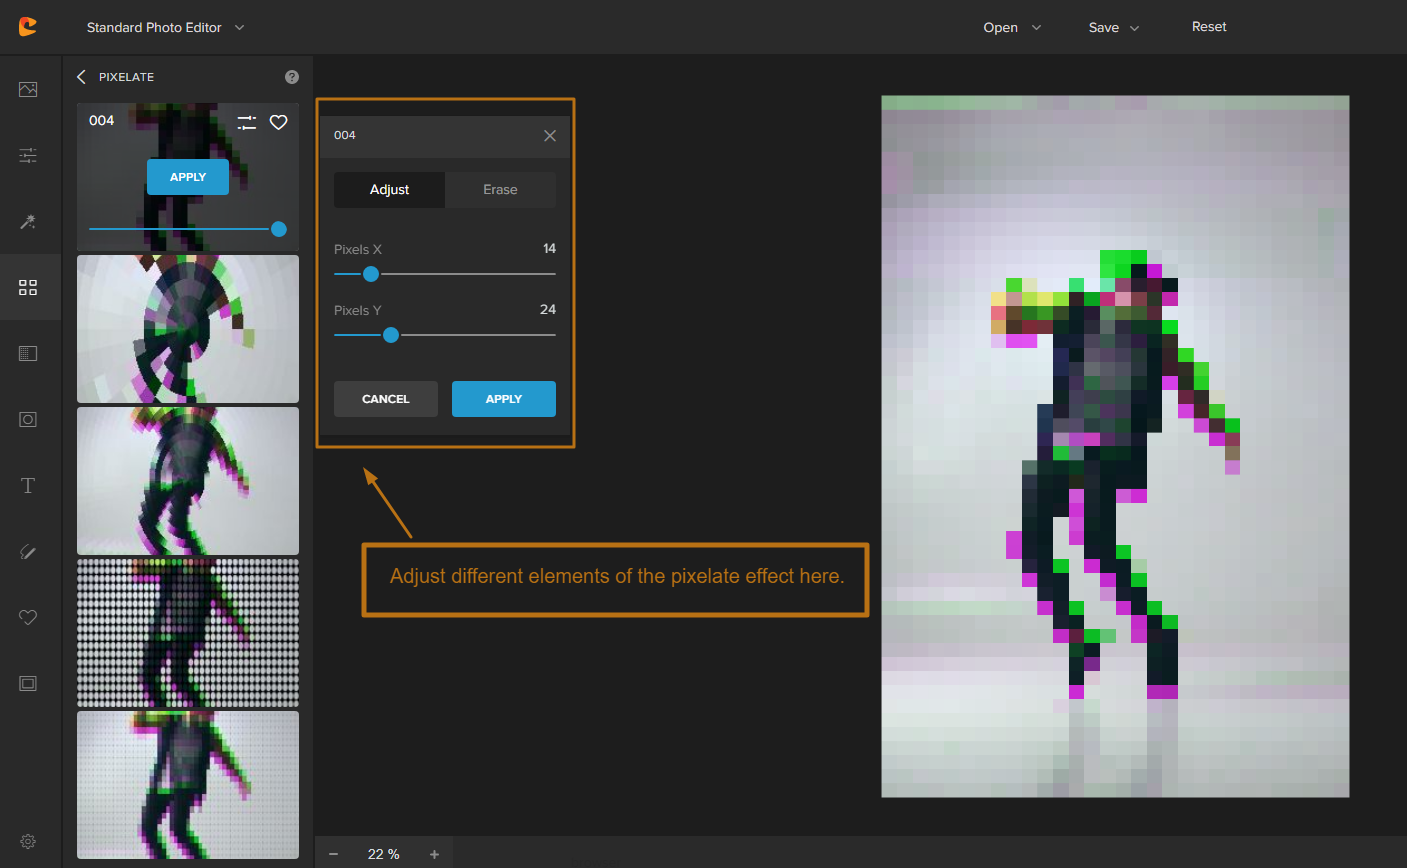The image size is (1407, 868).
Task: Toggle the 004 effect settings icon
Action: click(247, 122)
